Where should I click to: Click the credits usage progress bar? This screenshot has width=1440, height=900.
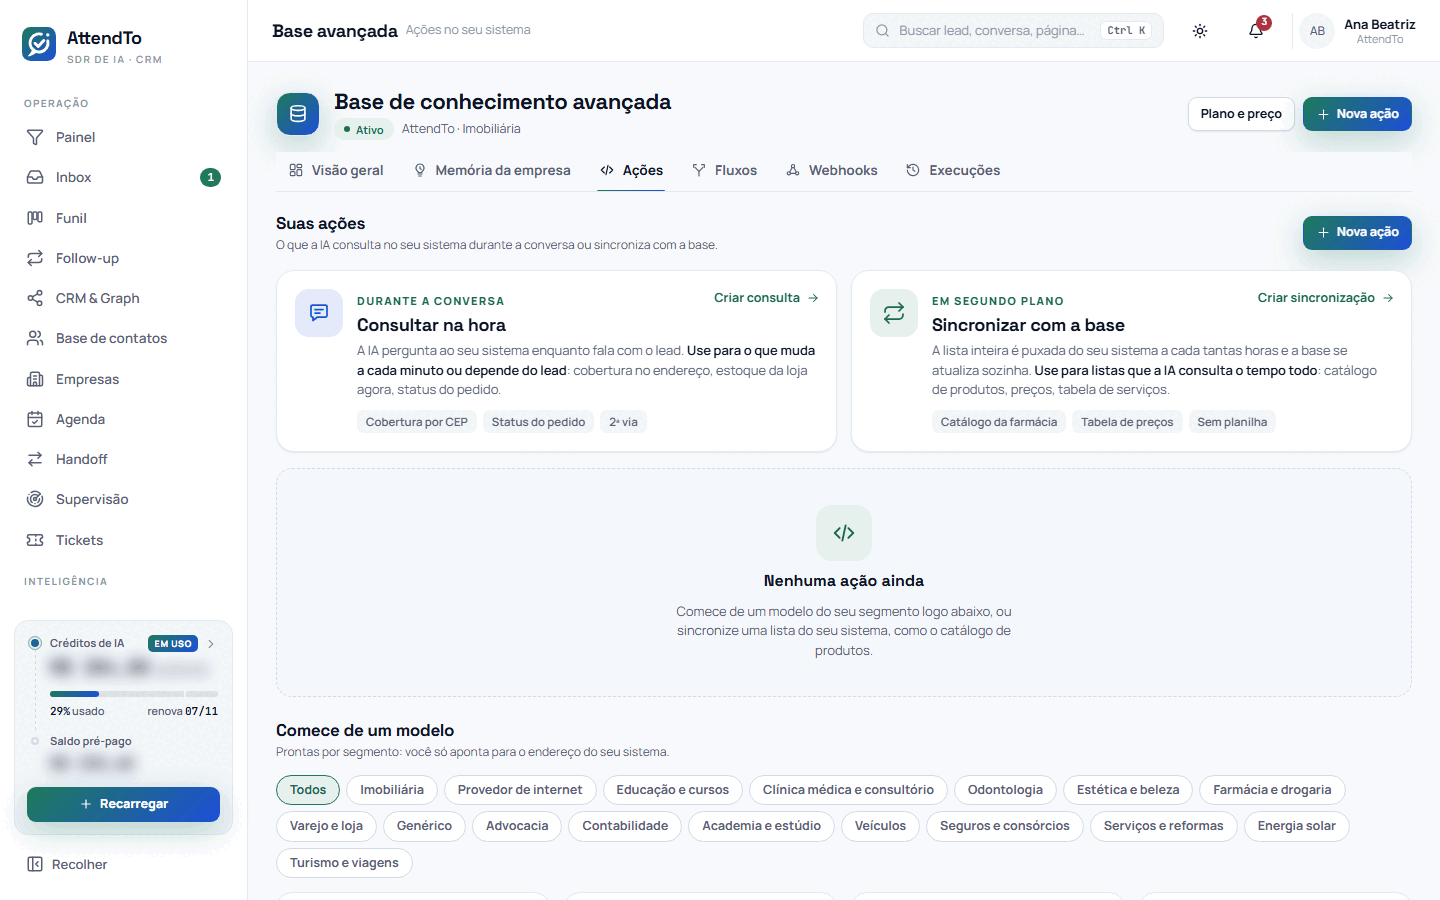click(134, 694)
